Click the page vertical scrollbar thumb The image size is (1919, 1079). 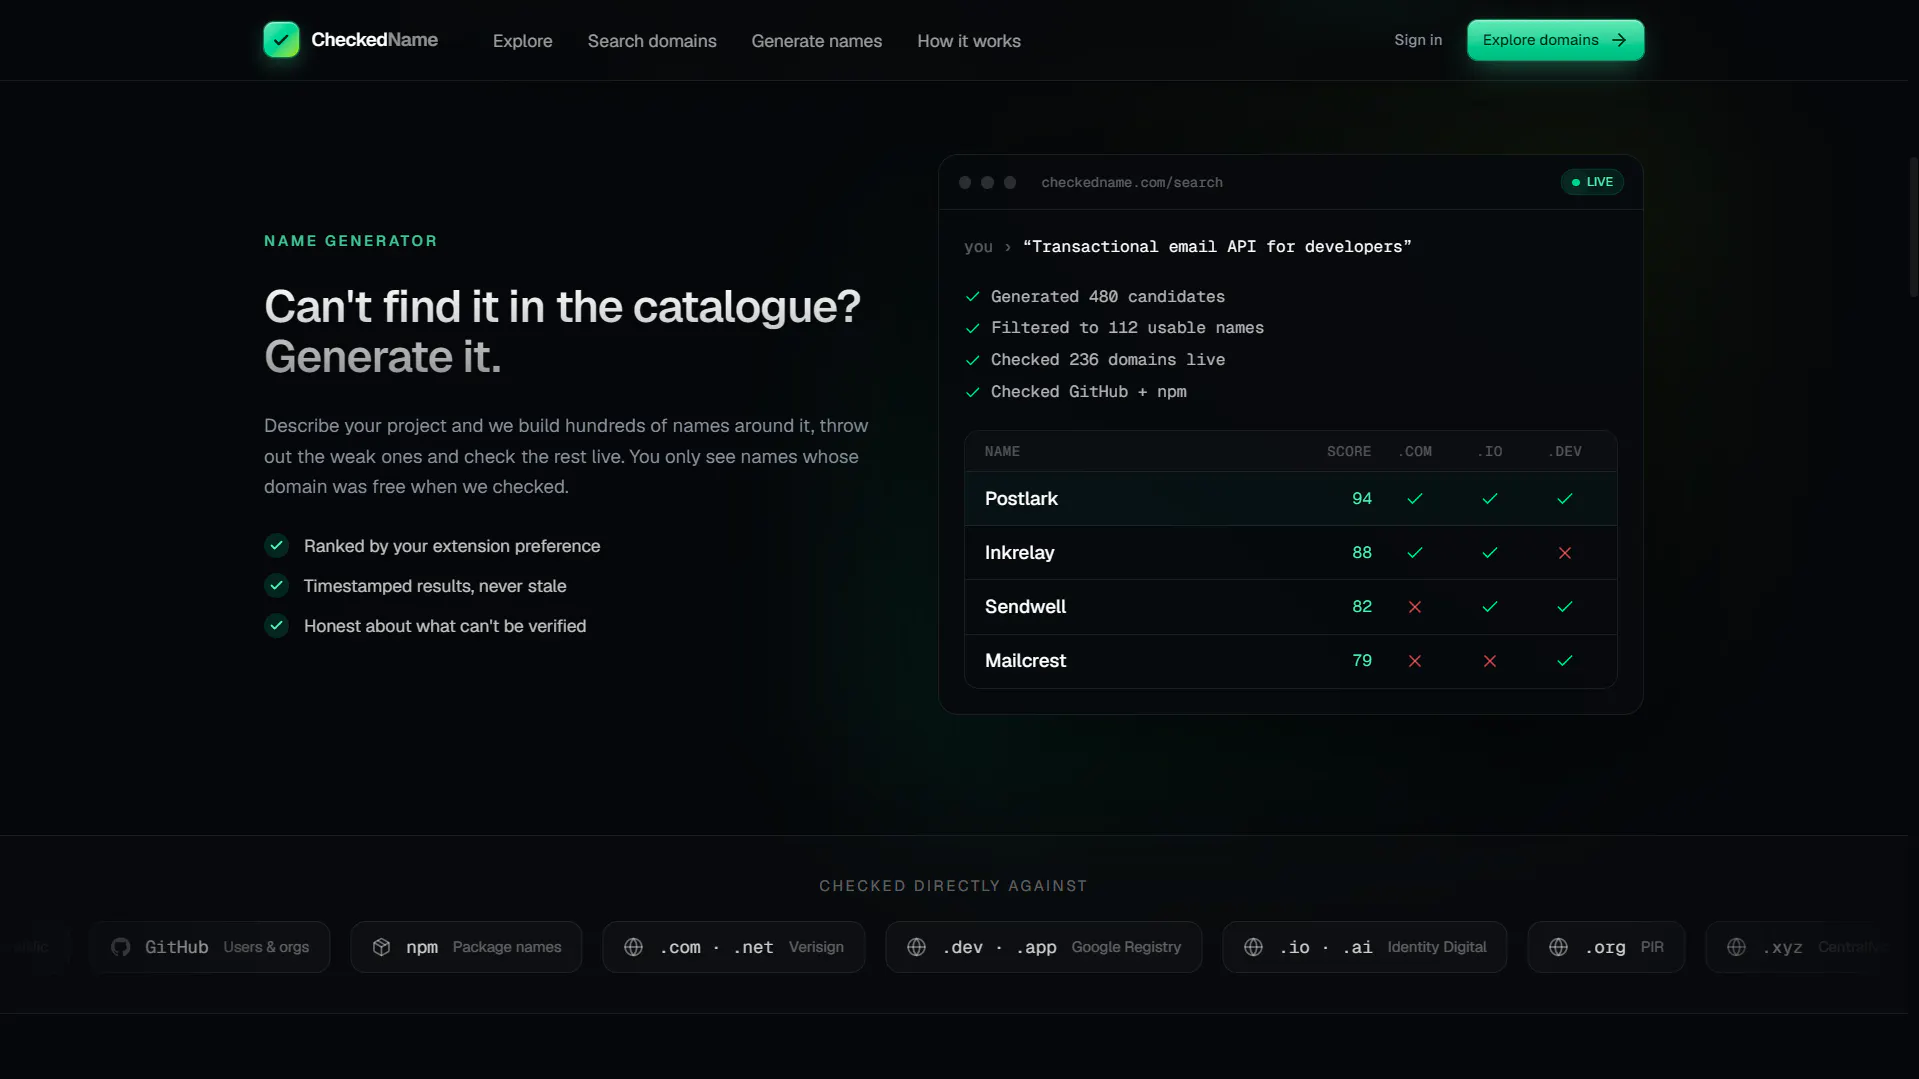click(x=1913, y=227)
